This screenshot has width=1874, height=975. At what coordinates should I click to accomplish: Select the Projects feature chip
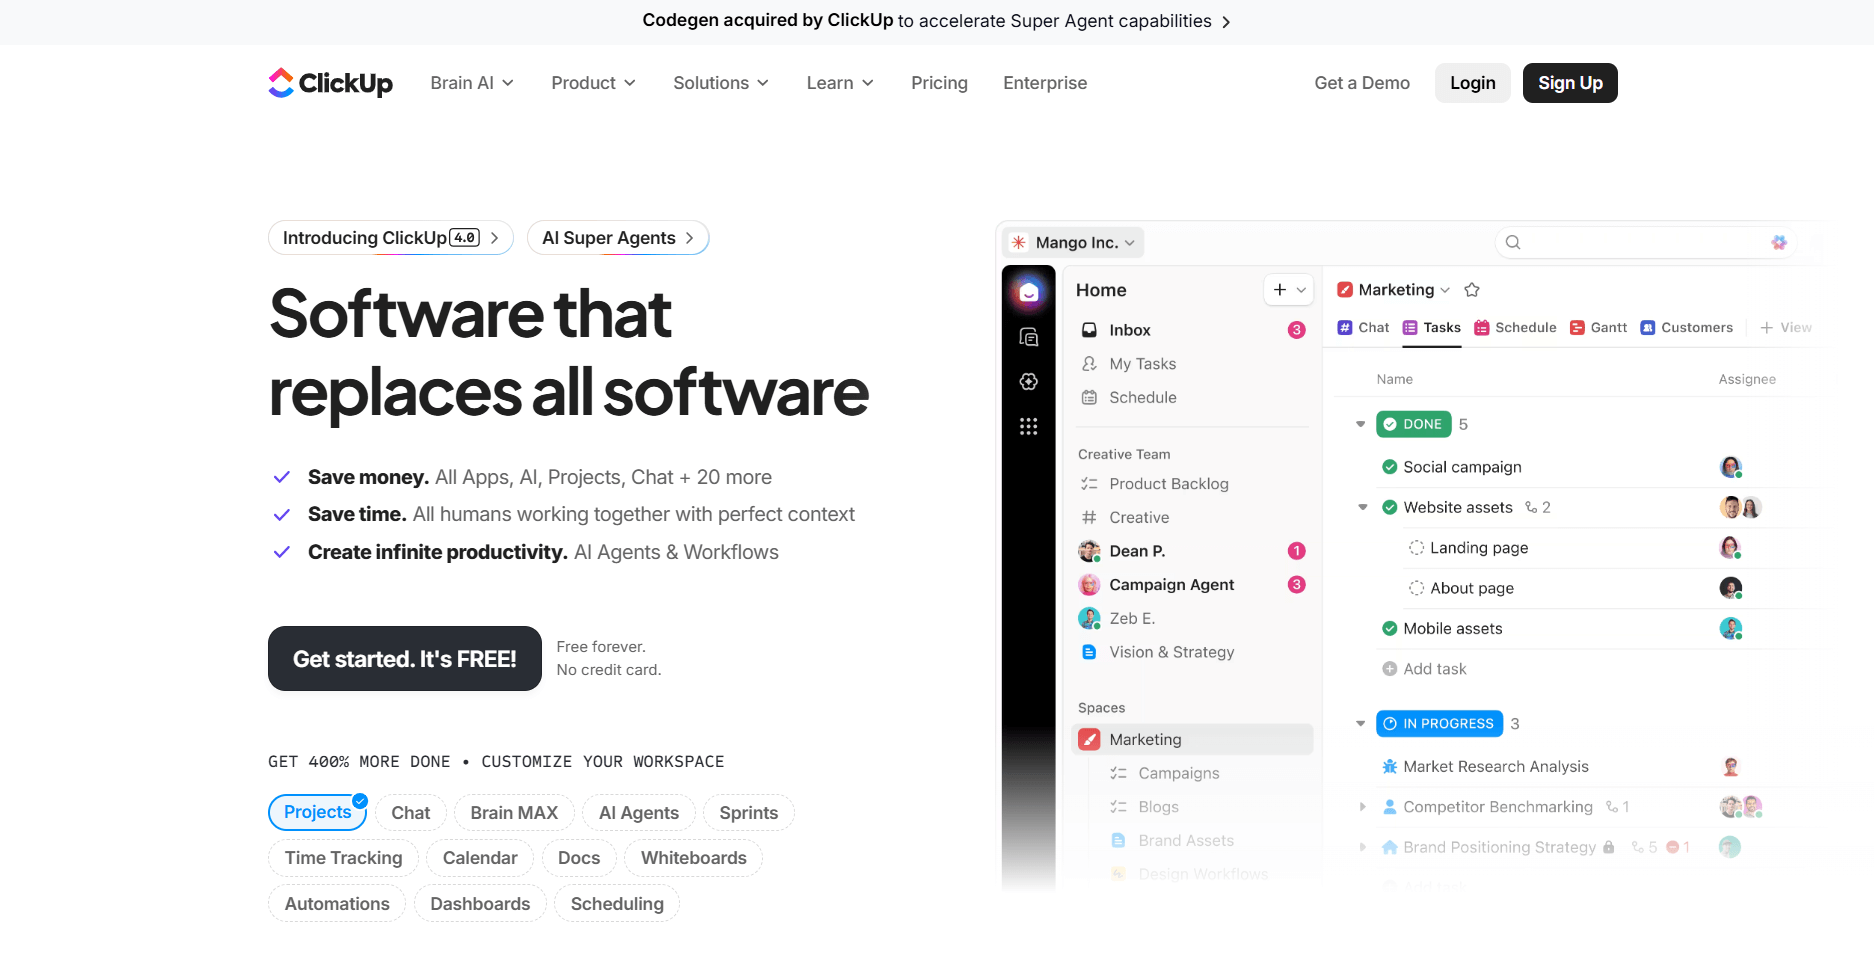pyautogui.click(x=318, y=812)
